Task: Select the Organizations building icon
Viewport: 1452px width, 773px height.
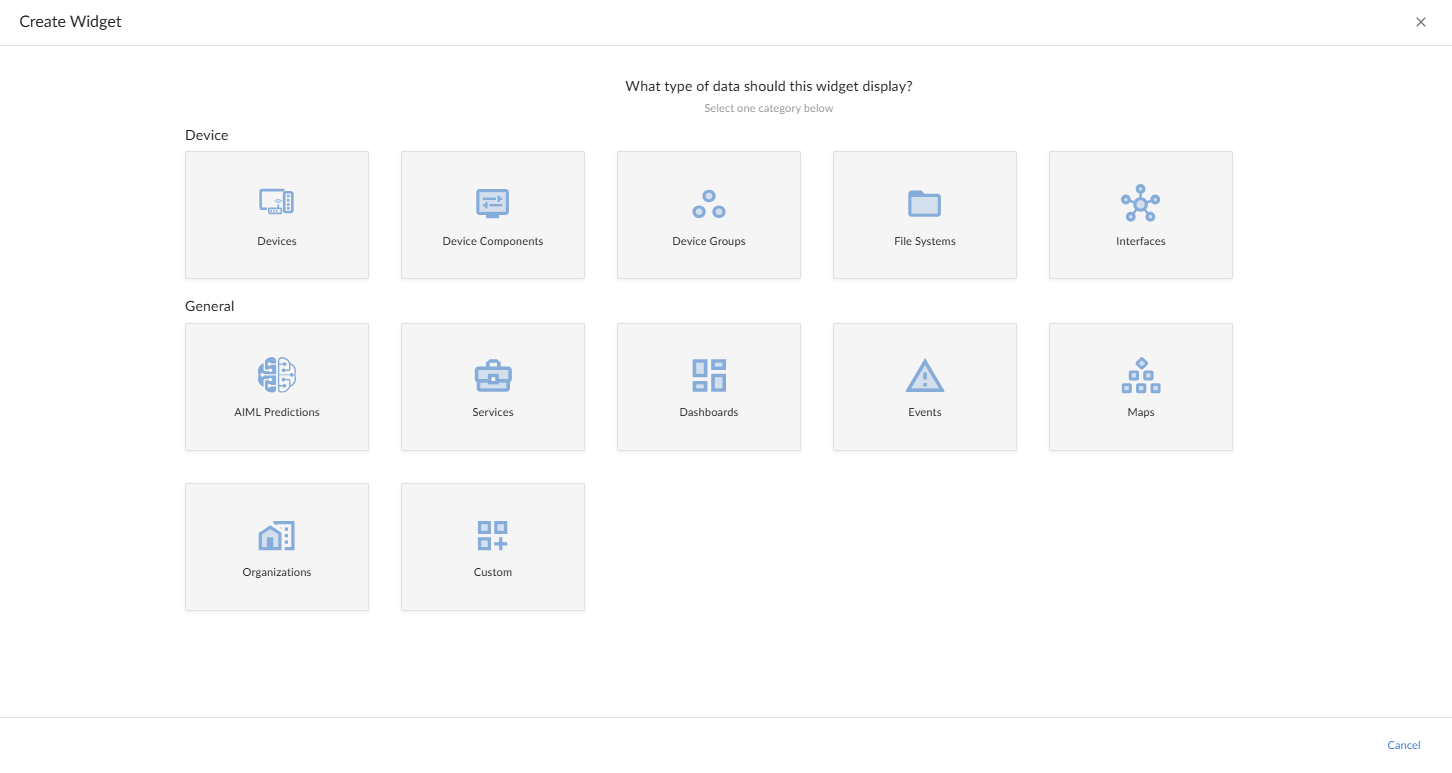Action: (x=276, y=535)
